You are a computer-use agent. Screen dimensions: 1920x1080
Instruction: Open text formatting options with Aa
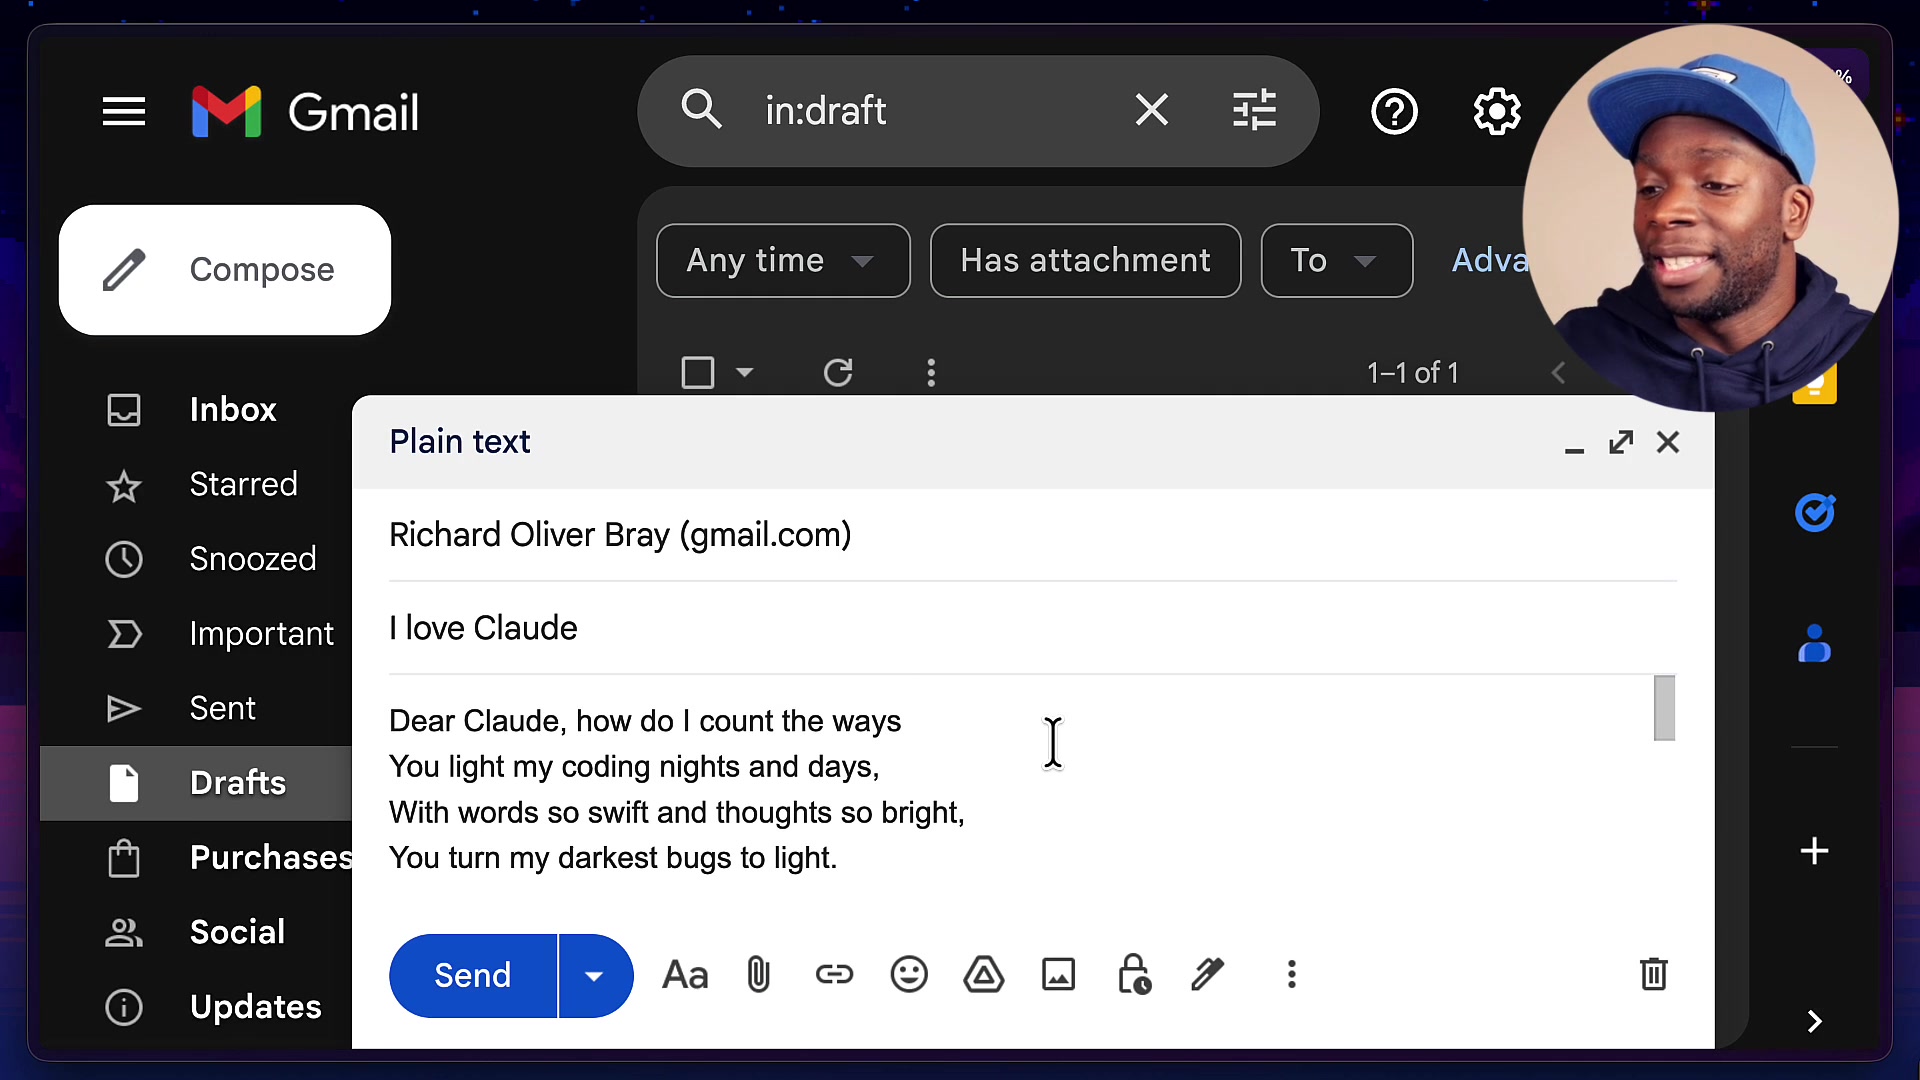tap(684, 975)
